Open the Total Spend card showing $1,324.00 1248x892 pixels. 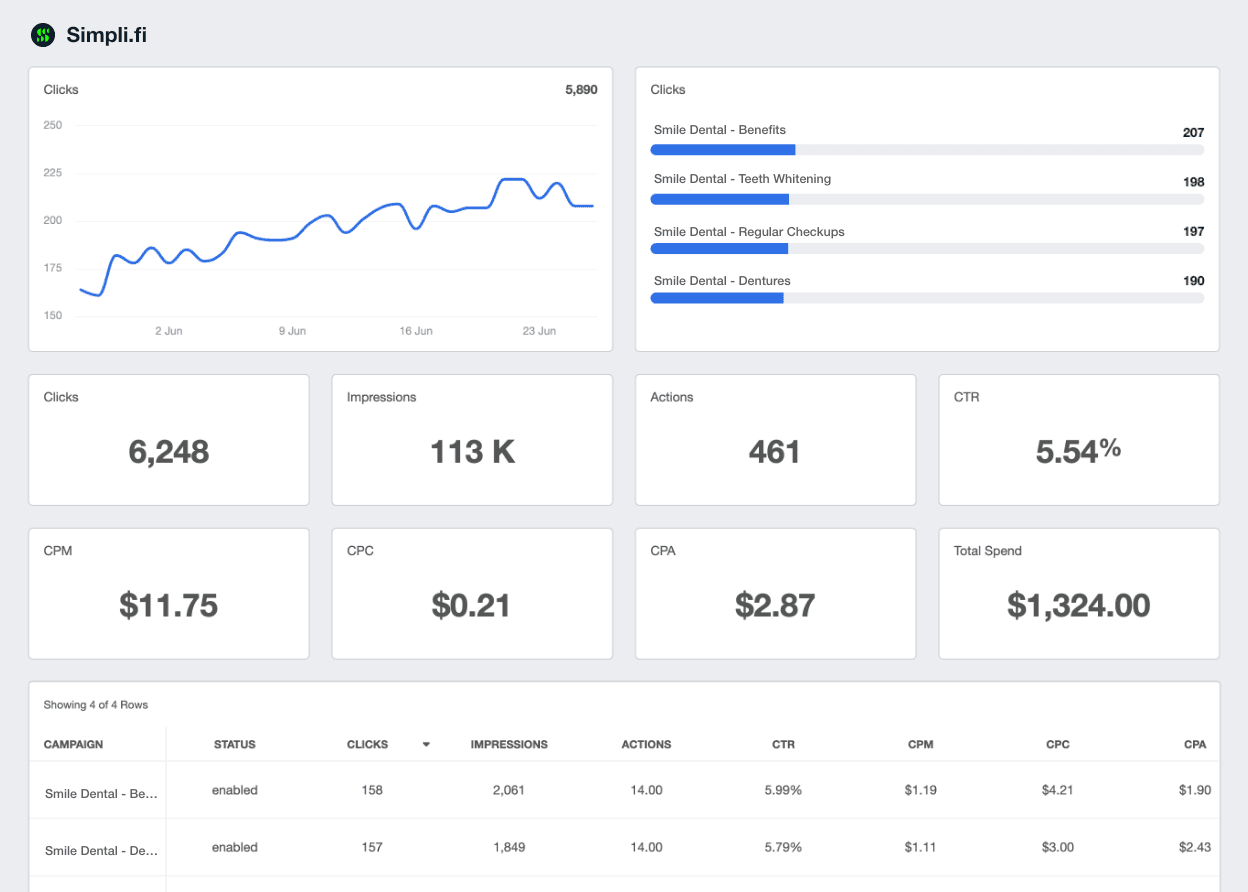point(1078,594)
